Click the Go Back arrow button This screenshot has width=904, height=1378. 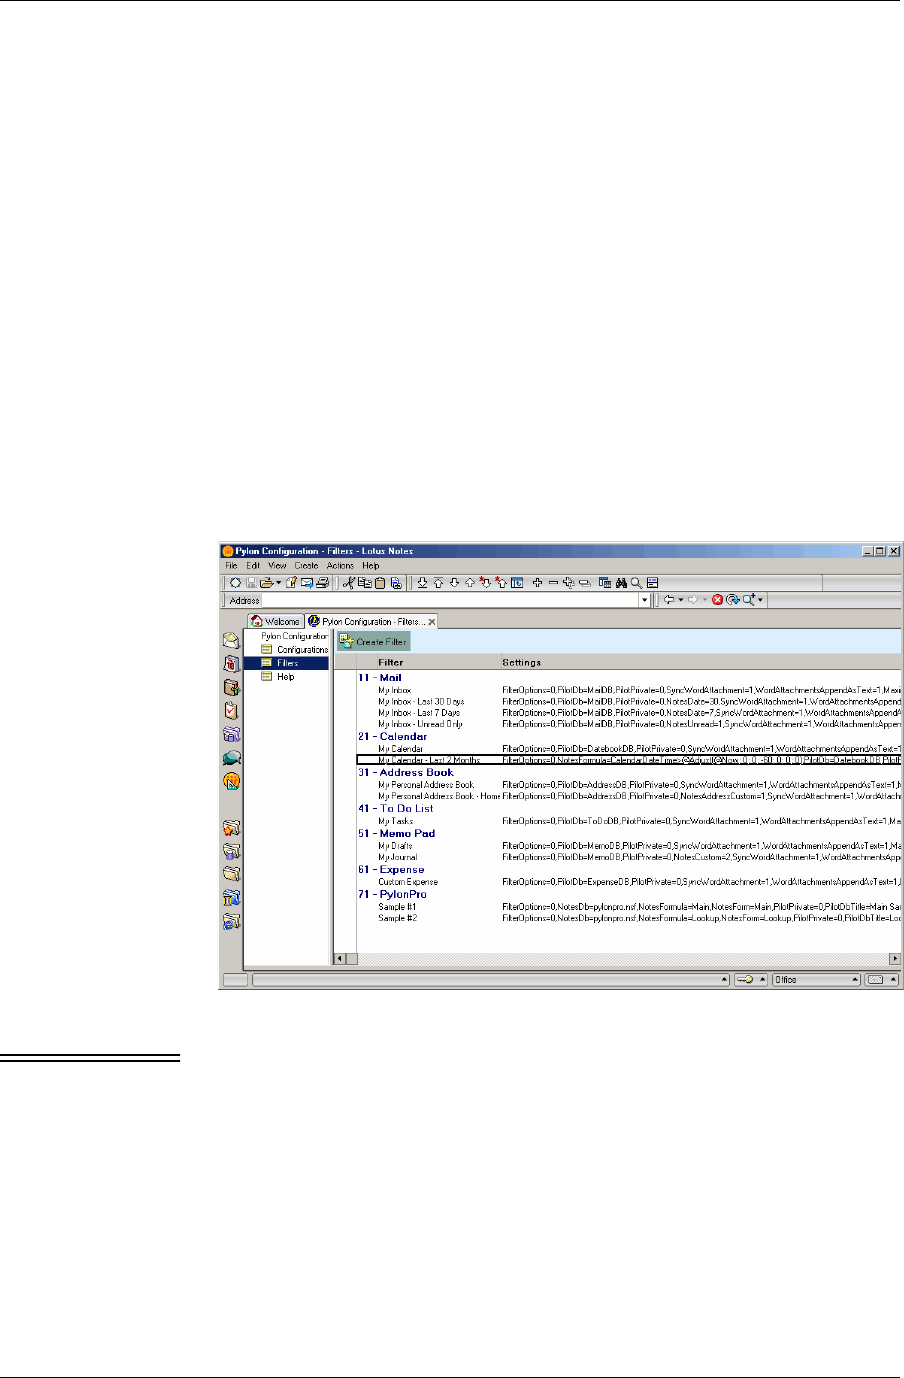[x=669, y=600]
